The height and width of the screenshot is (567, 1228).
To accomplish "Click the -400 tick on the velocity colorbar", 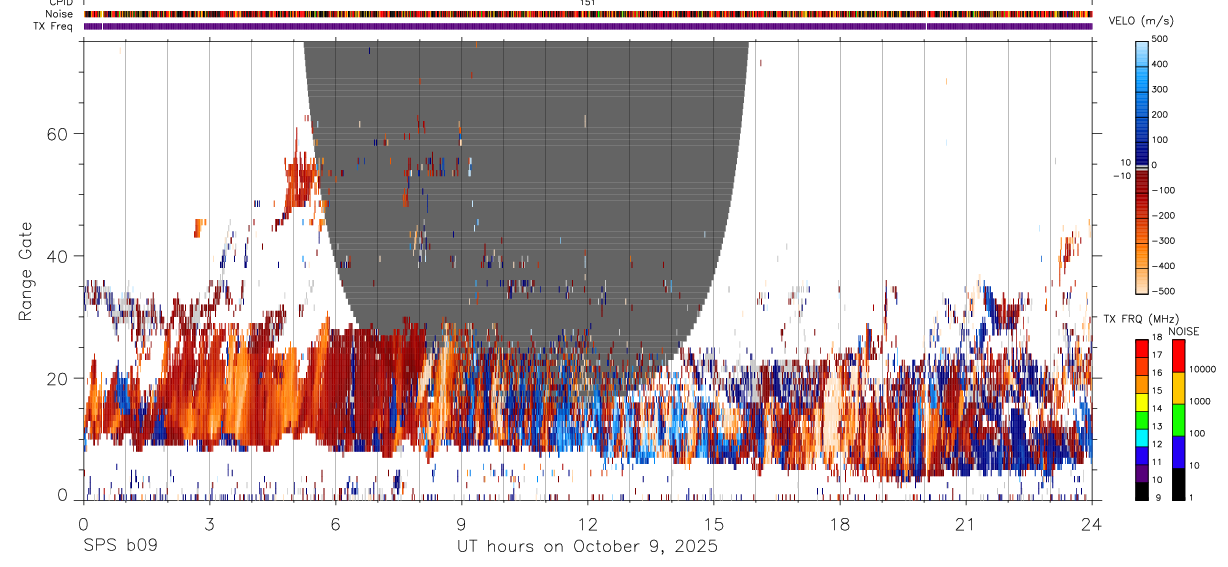I will coord(1165,266).
